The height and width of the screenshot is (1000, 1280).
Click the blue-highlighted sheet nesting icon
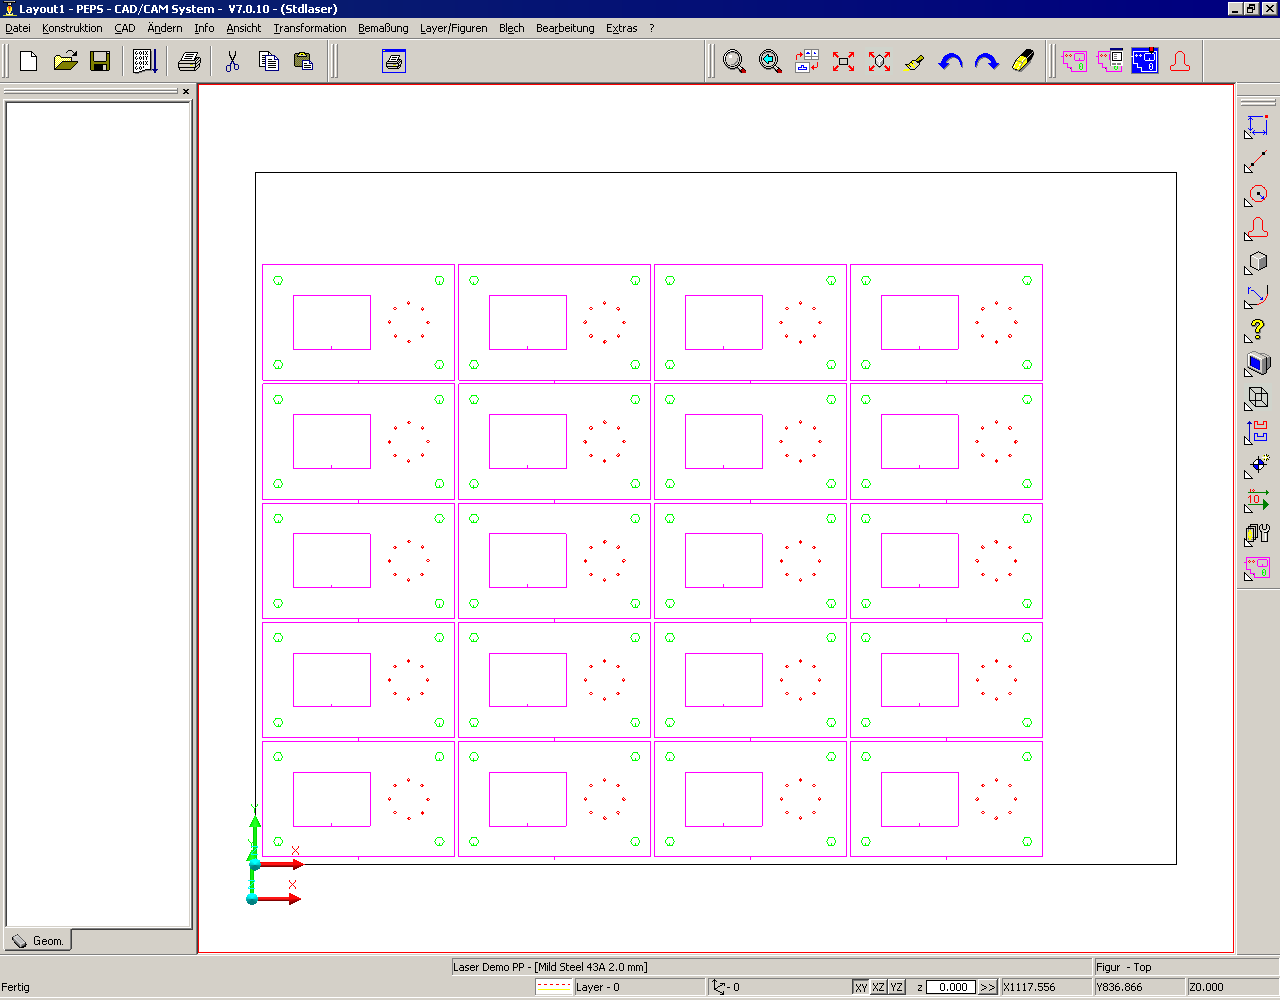pyautogui.click(x=1145, y=62)
